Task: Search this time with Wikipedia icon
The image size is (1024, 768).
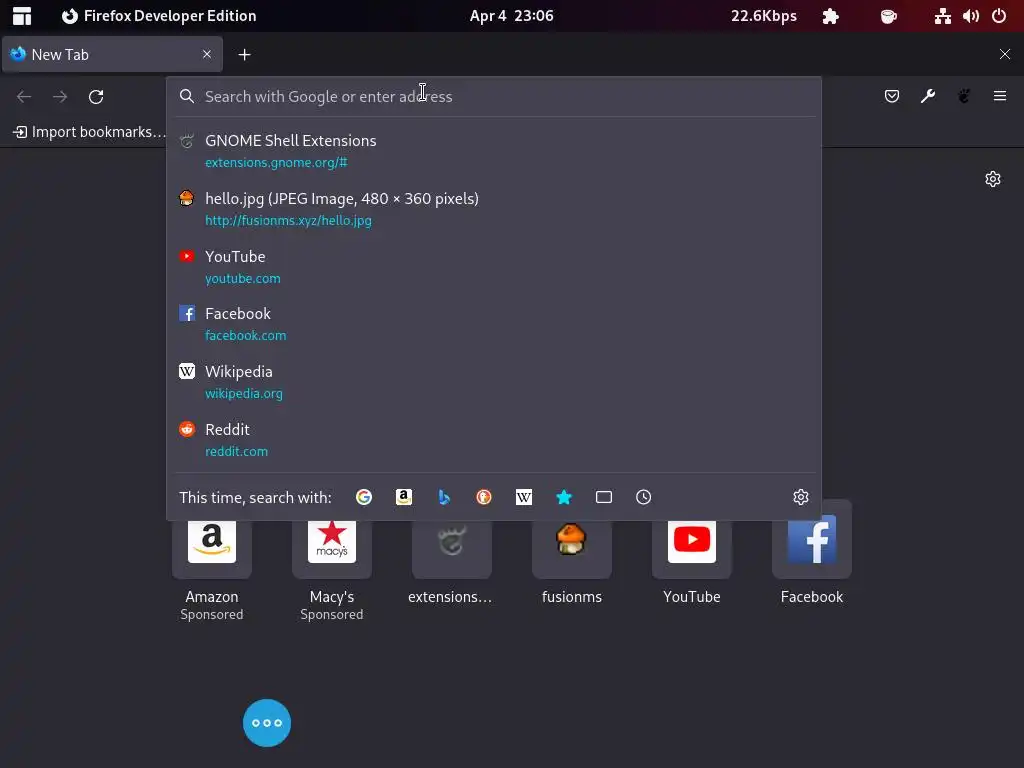Action: tap(524, 498)
